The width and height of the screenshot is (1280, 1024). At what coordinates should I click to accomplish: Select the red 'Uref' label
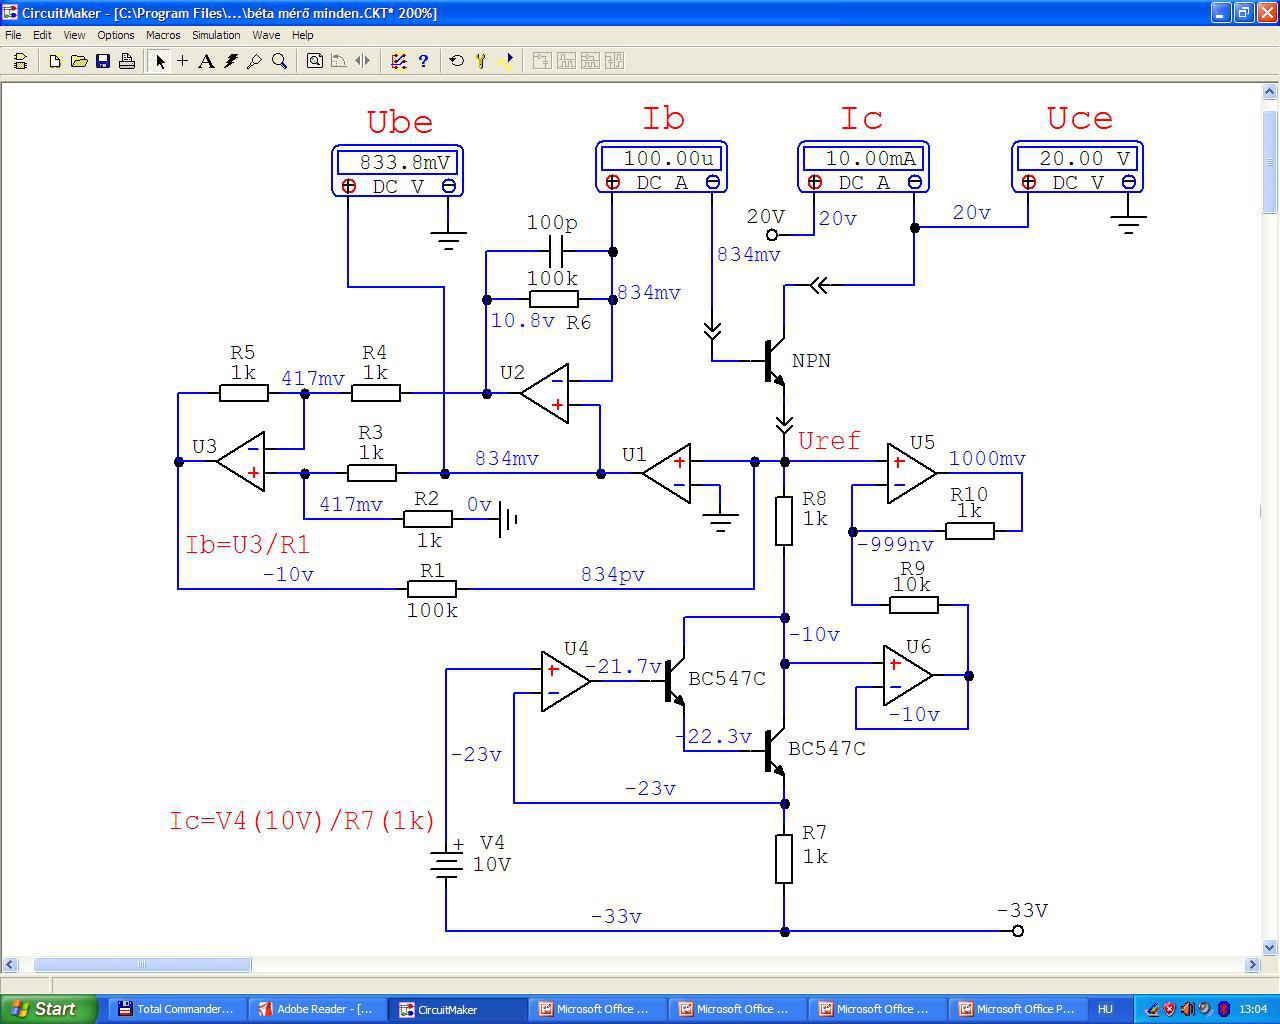(x=829, y=441)
